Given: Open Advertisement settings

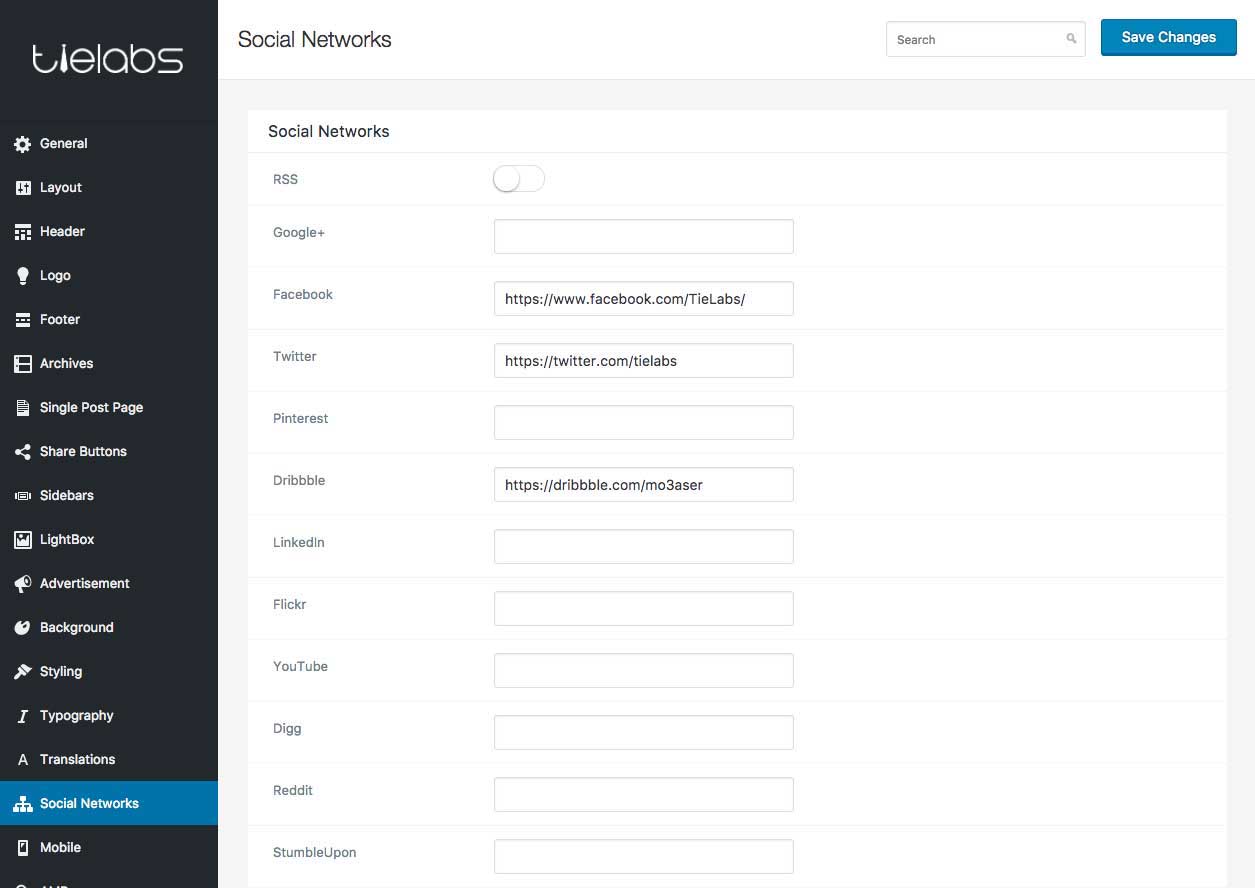Looking at the screenshot, I should (108, 584).
